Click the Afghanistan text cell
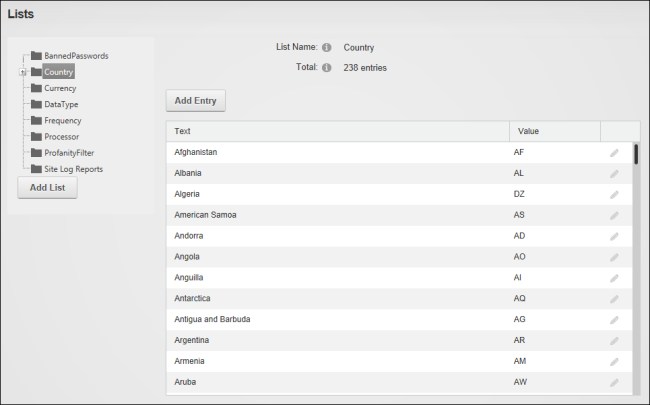Image resolution: width=650 pixels, height=405 pixels. click(x=338, y=153)
